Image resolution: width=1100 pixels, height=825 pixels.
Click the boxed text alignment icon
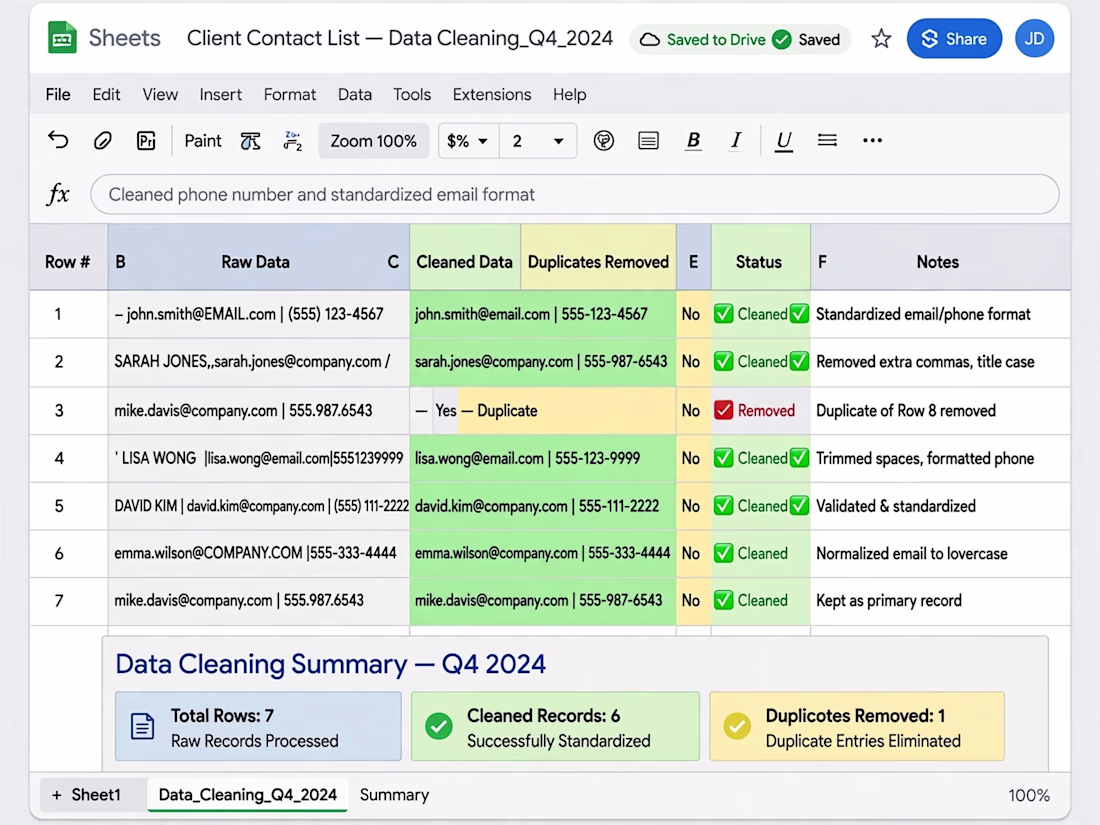pos(648,141)
